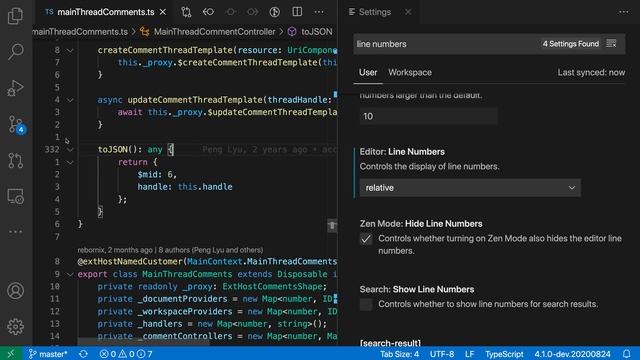Click line number 332 in gutter

pos(52,150)
